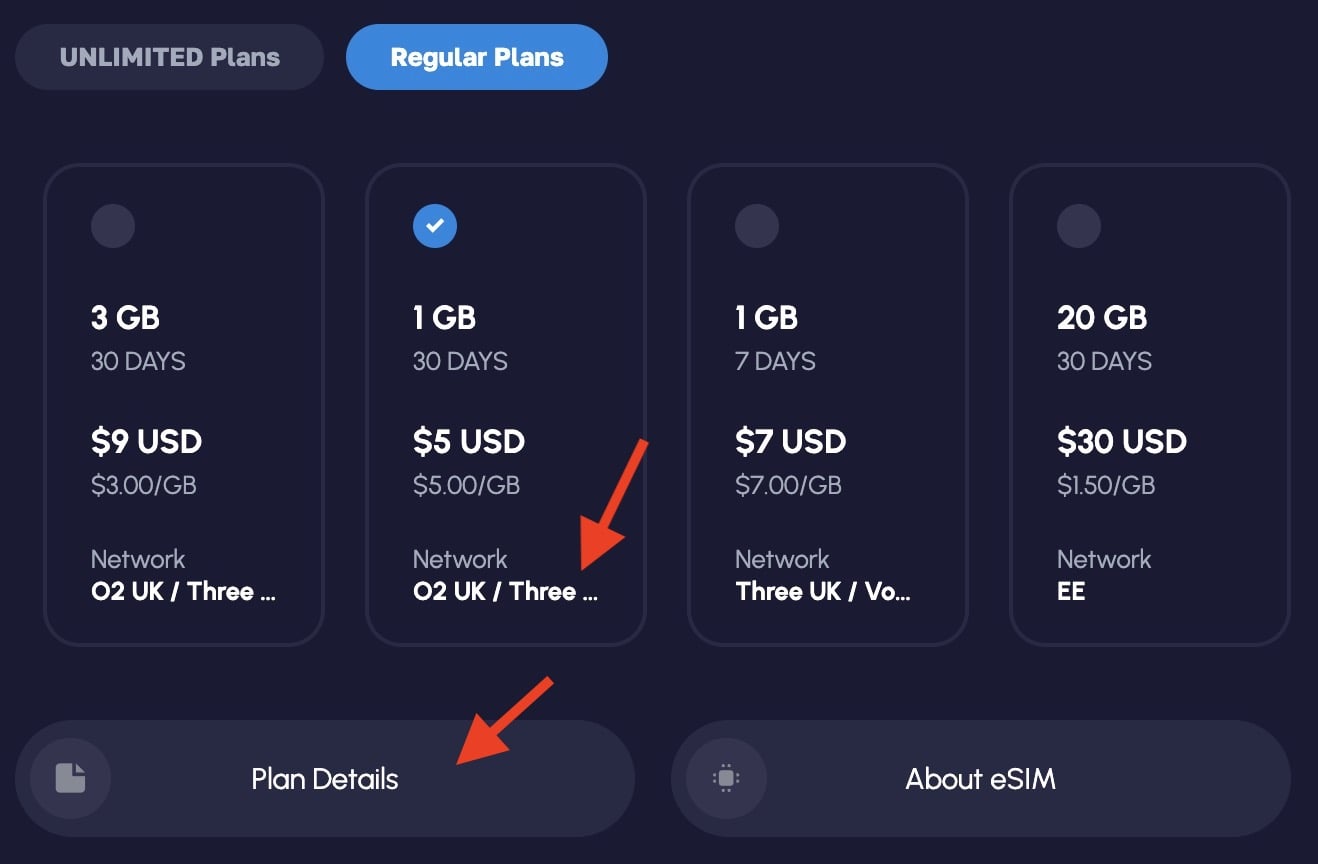Click the EE network label
The image size is (1318, 864).
pyautogui.click(x=1071, y=591)
